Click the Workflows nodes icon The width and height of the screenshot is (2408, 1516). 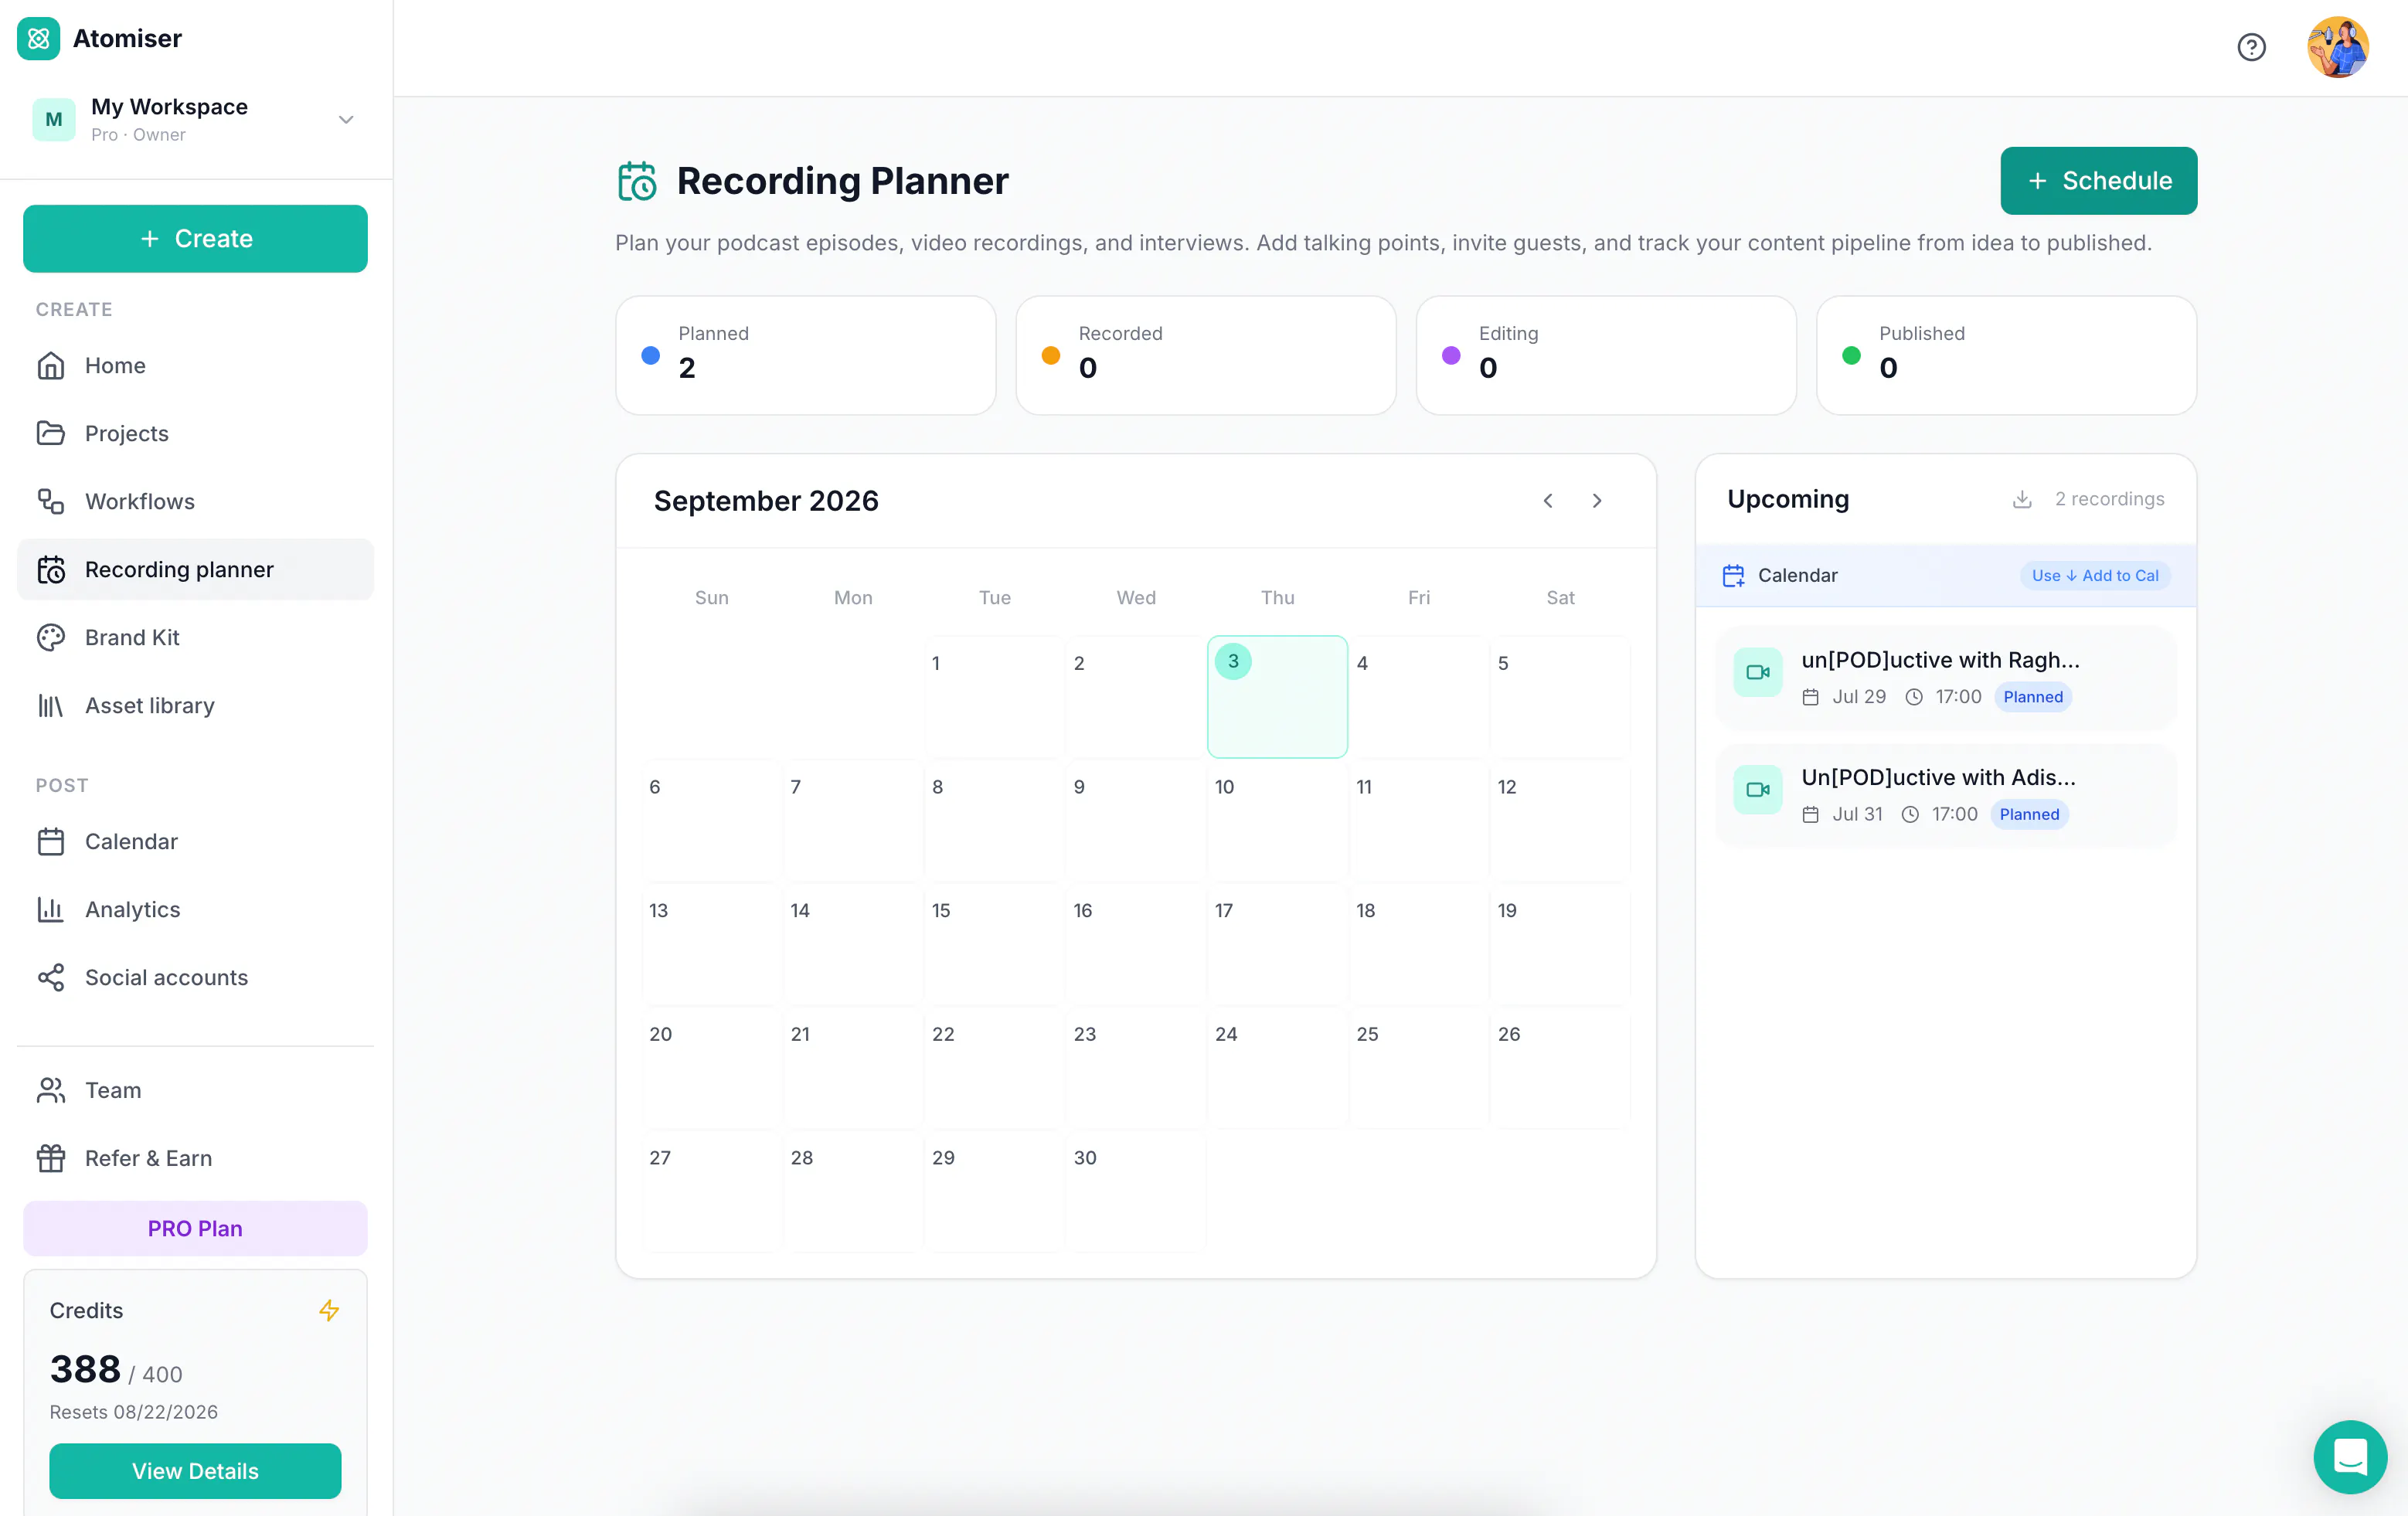click(x=51, y=501)
